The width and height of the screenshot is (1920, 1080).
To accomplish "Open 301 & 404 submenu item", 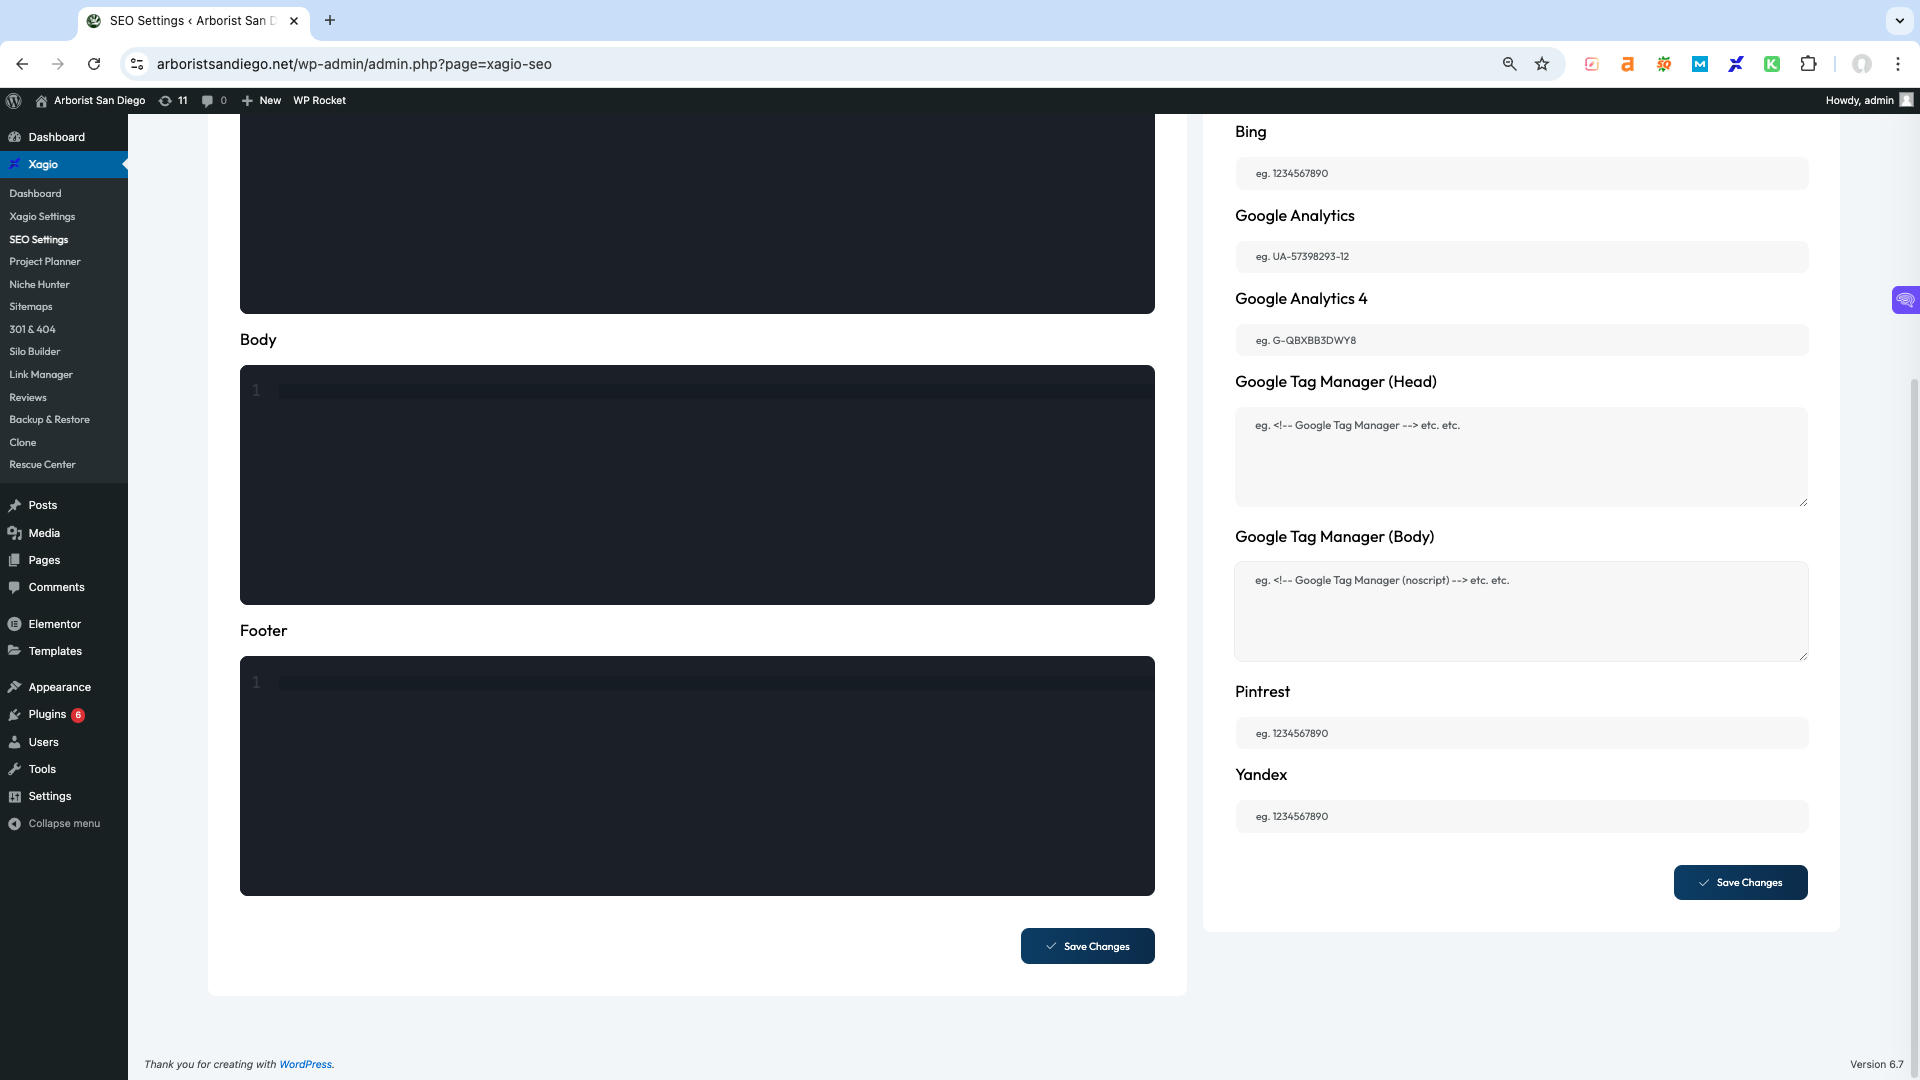I will tap(32, 329).
